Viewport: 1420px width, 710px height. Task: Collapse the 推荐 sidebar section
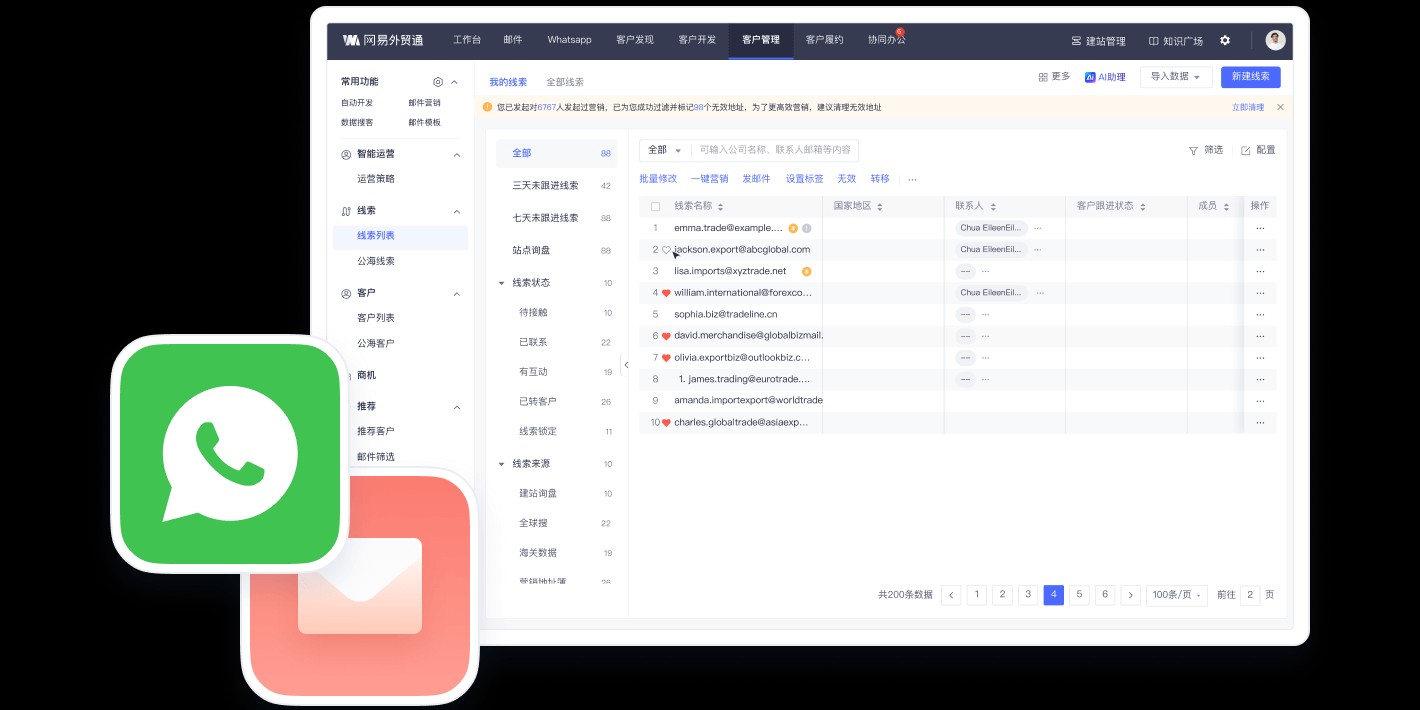click(x=457, y=407)
